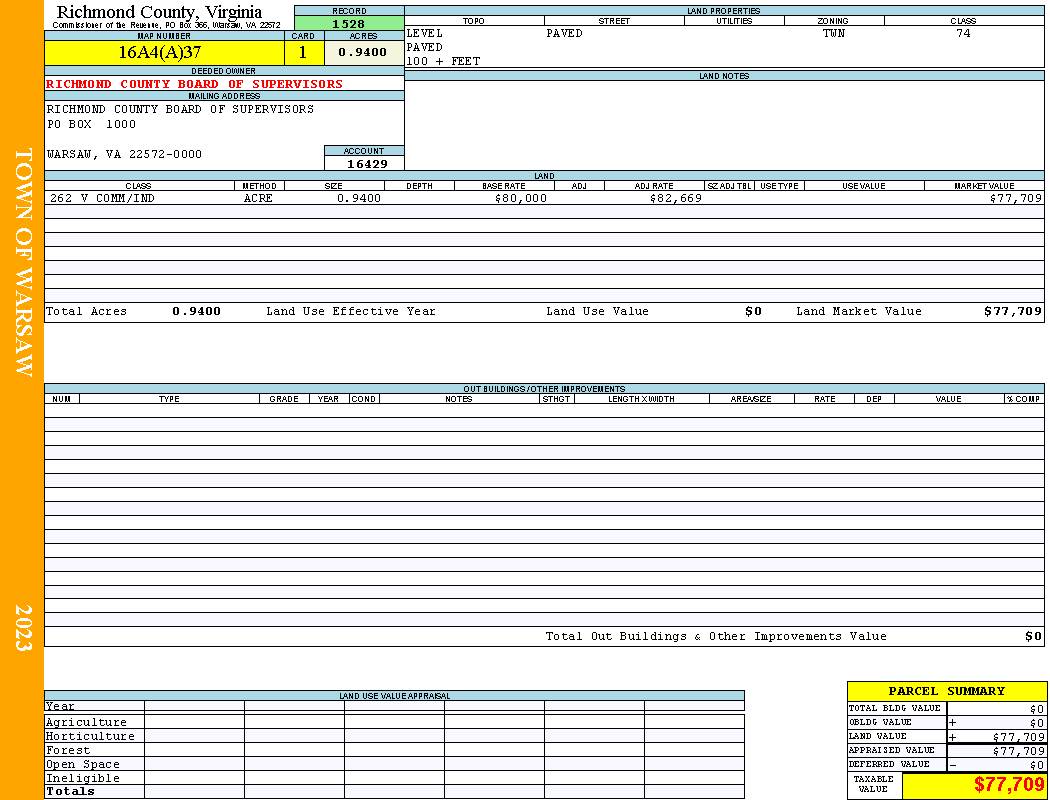
Task: Click the account number 16429
Action: [367, 164]
